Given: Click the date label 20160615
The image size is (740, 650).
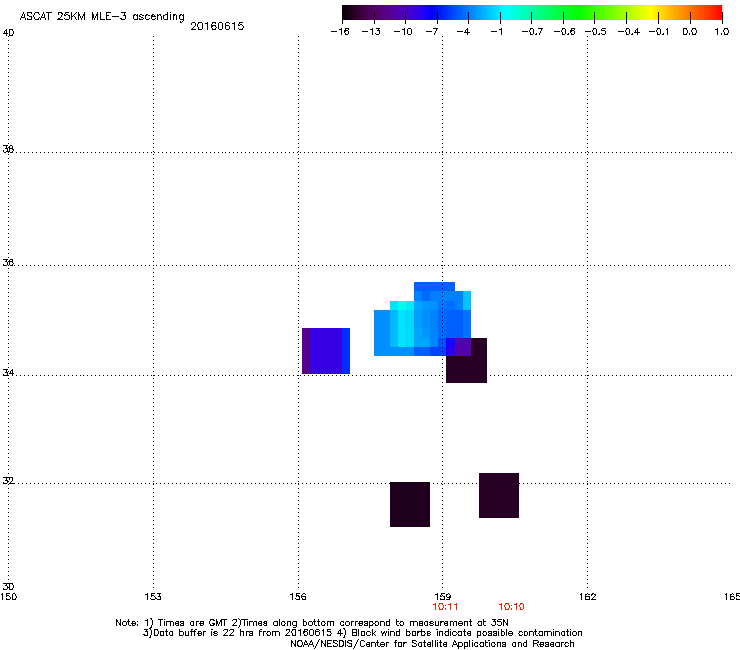Looking at the screenshot, I should pyautogui.click(x=217, y=26).
